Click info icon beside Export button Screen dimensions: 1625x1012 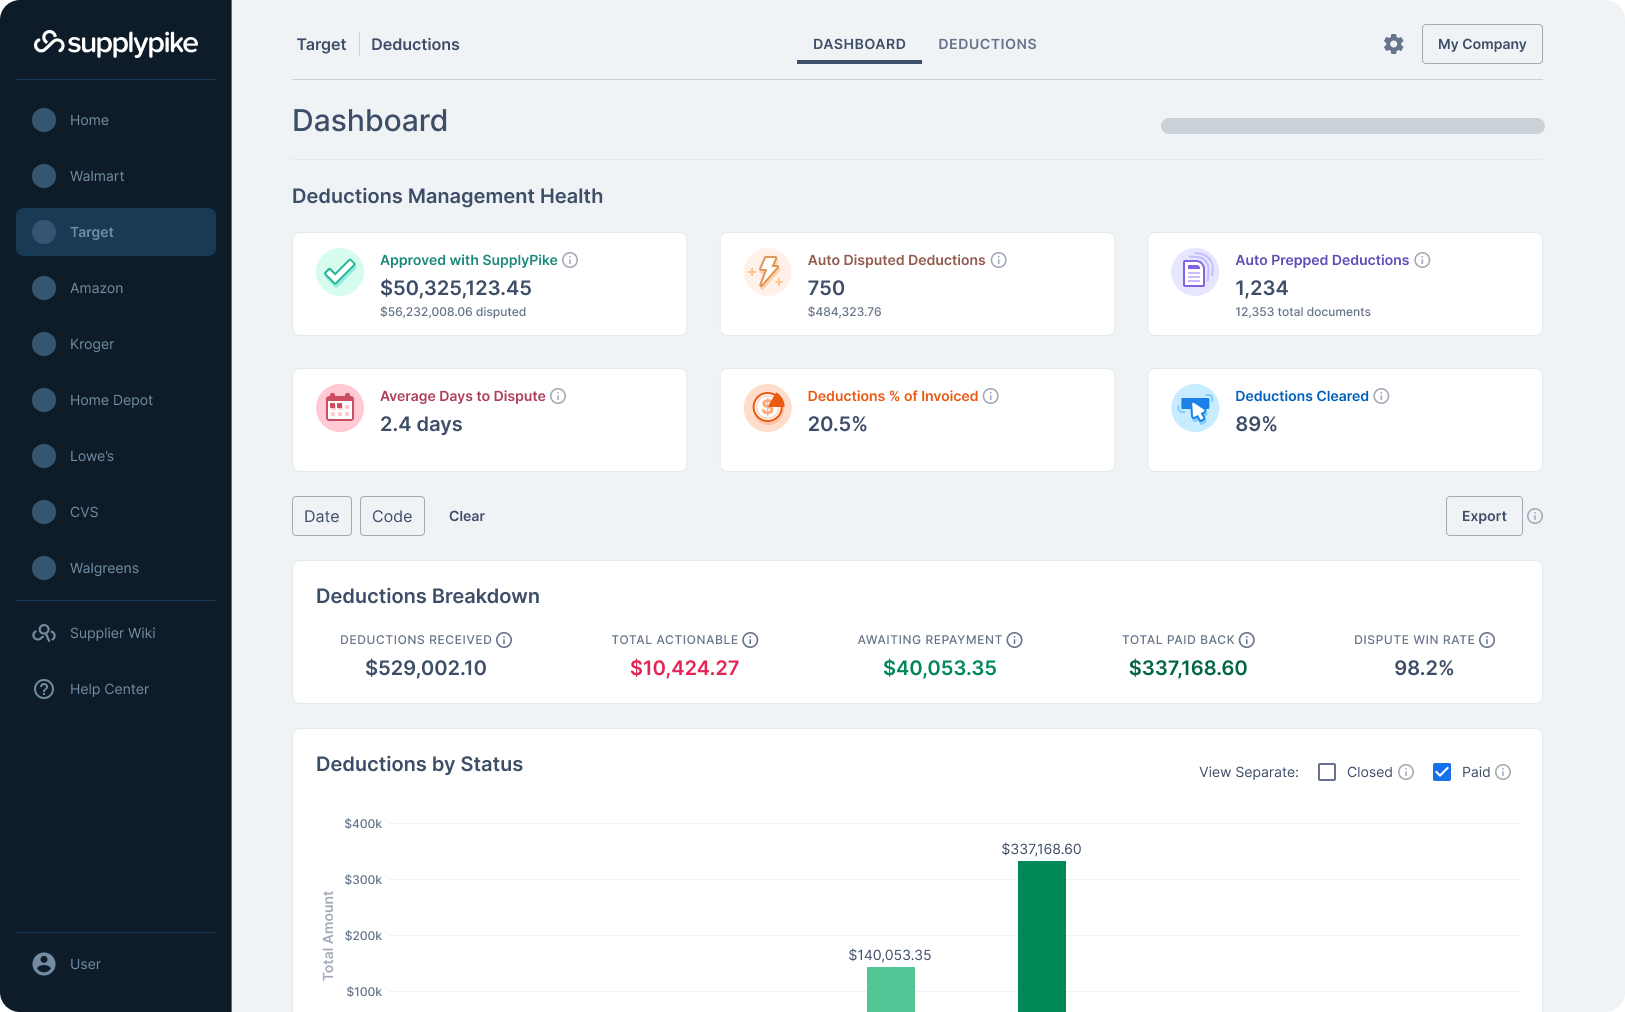coord(1535,516)
